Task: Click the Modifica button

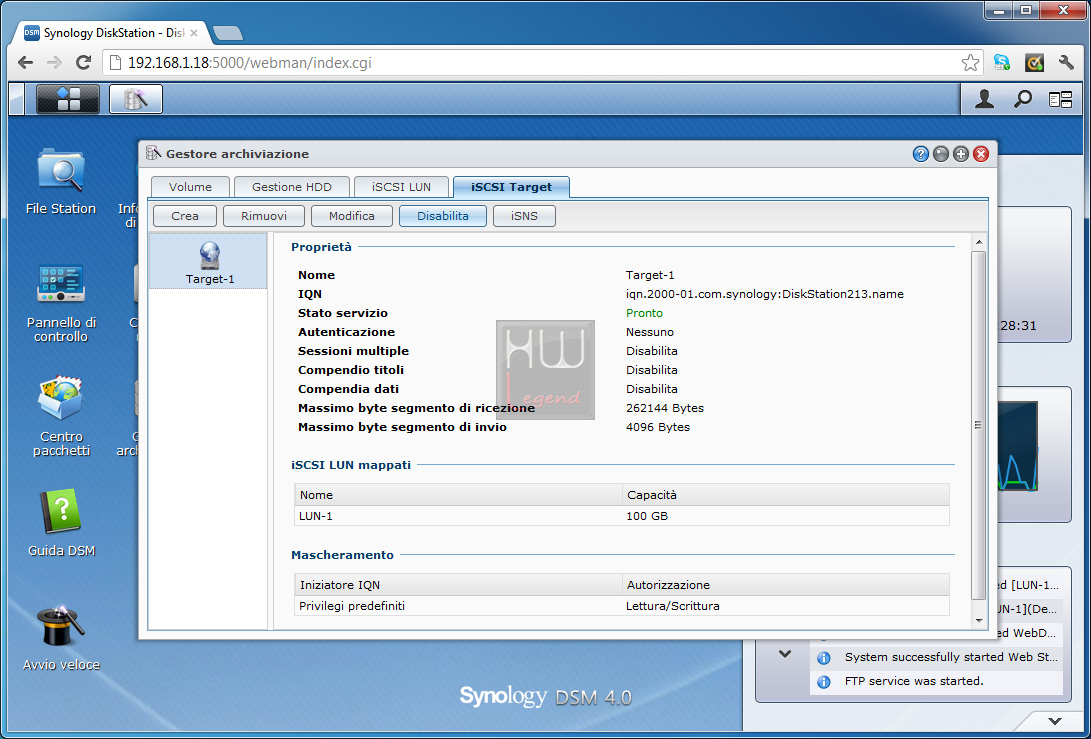Action: [x=351, y=216]
